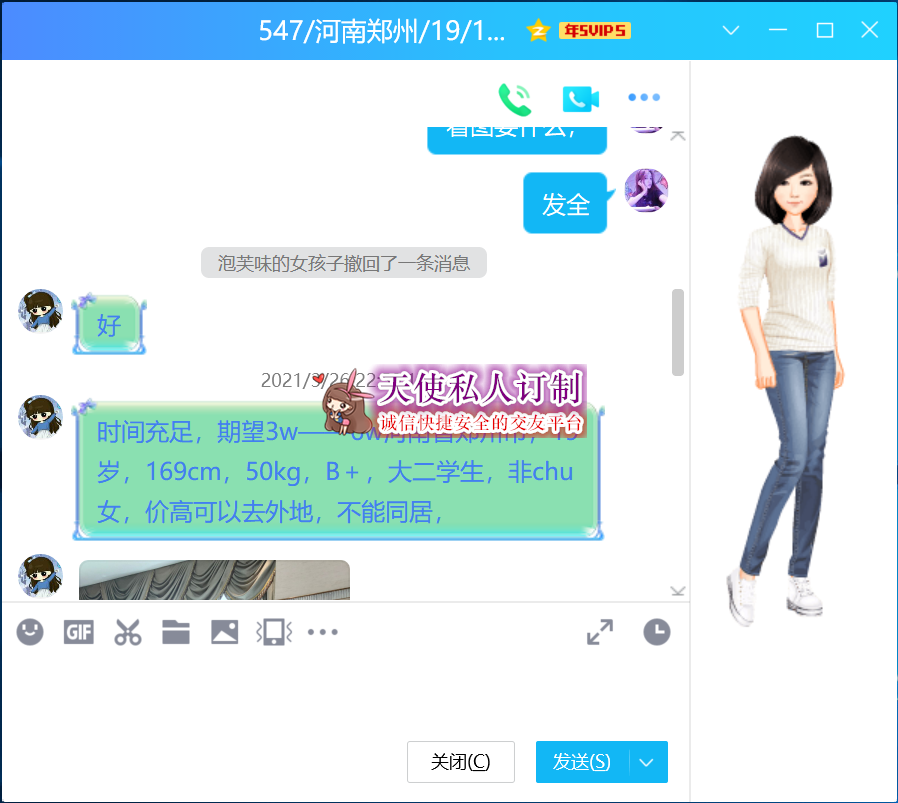Image resolution: width=898 pixels, height=803 pixels.
Task: Expand the input area to full size
Action: pos(600,632)
